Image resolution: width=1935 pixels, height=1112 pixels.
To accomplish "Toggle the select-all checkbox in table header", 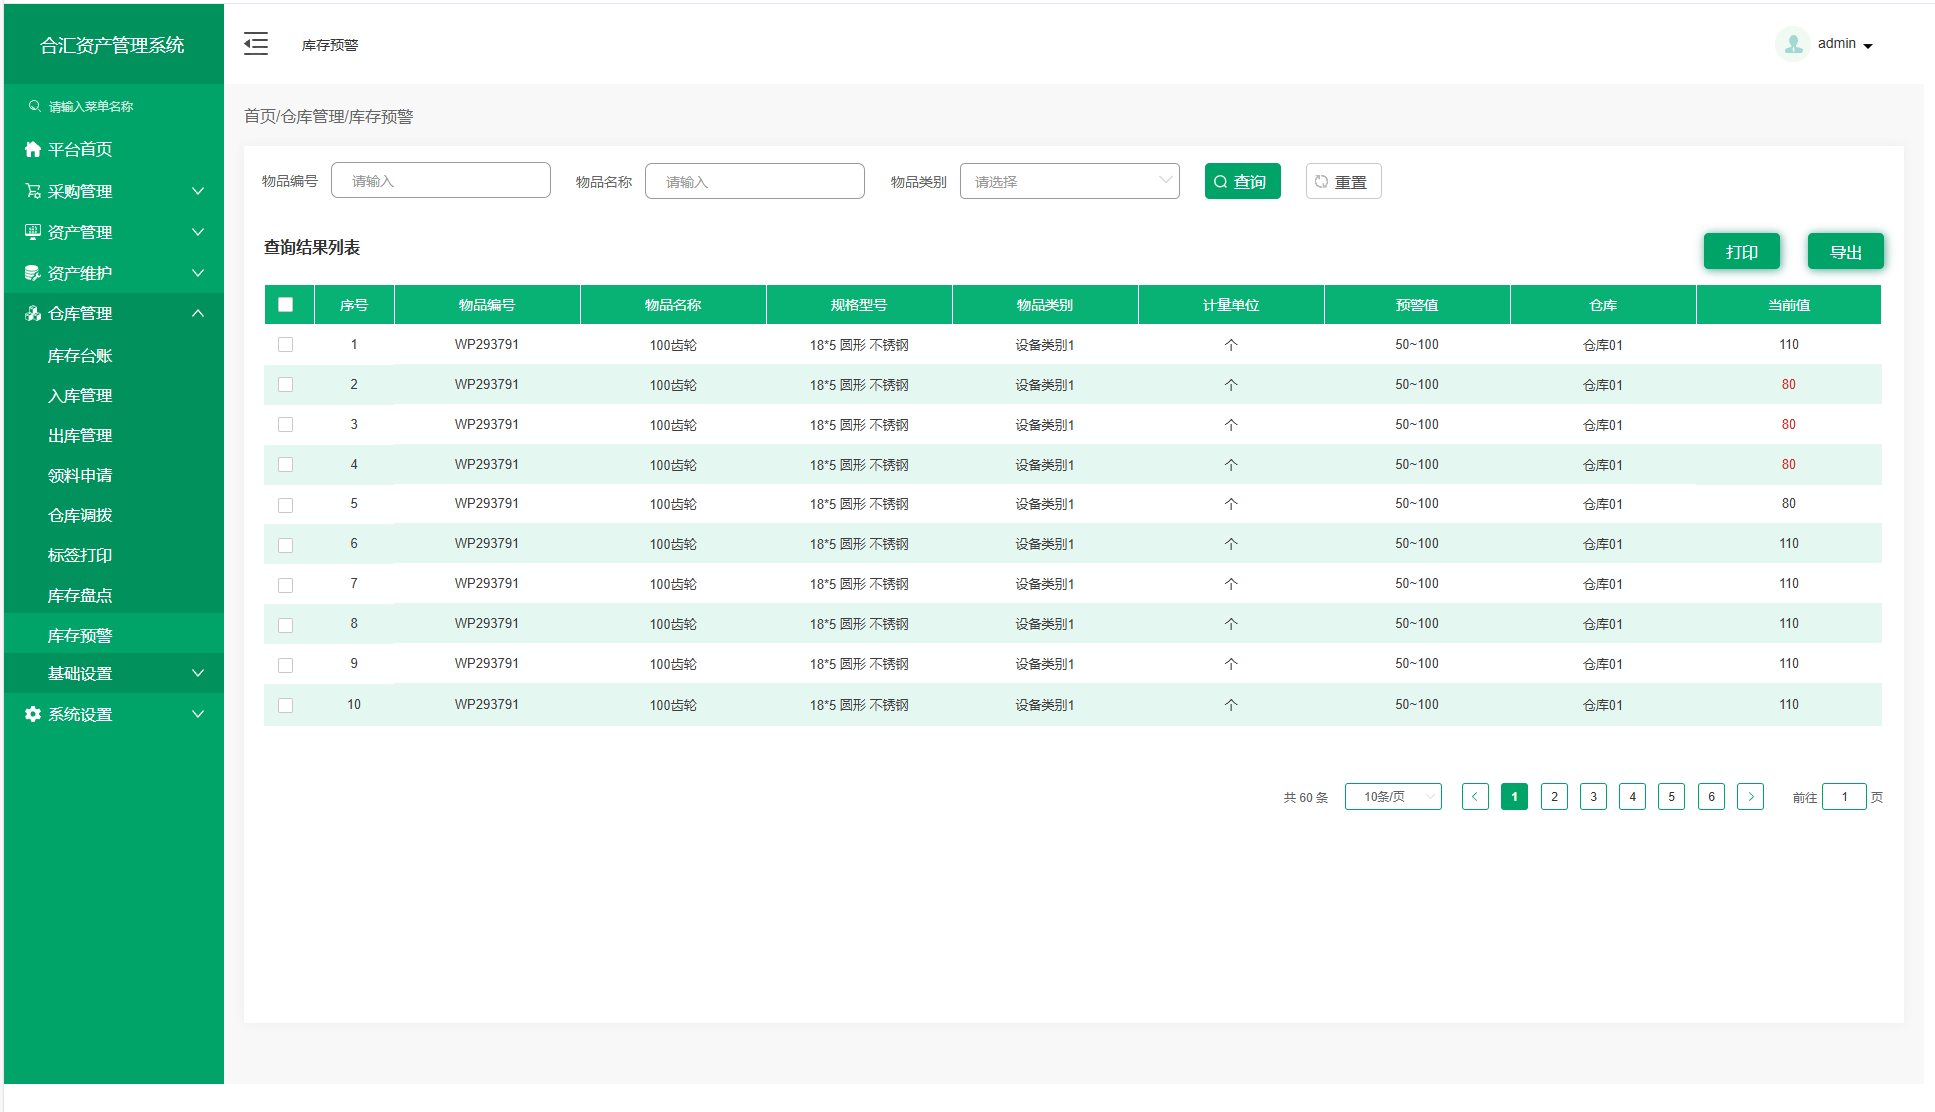I will [x=286, y=305].
